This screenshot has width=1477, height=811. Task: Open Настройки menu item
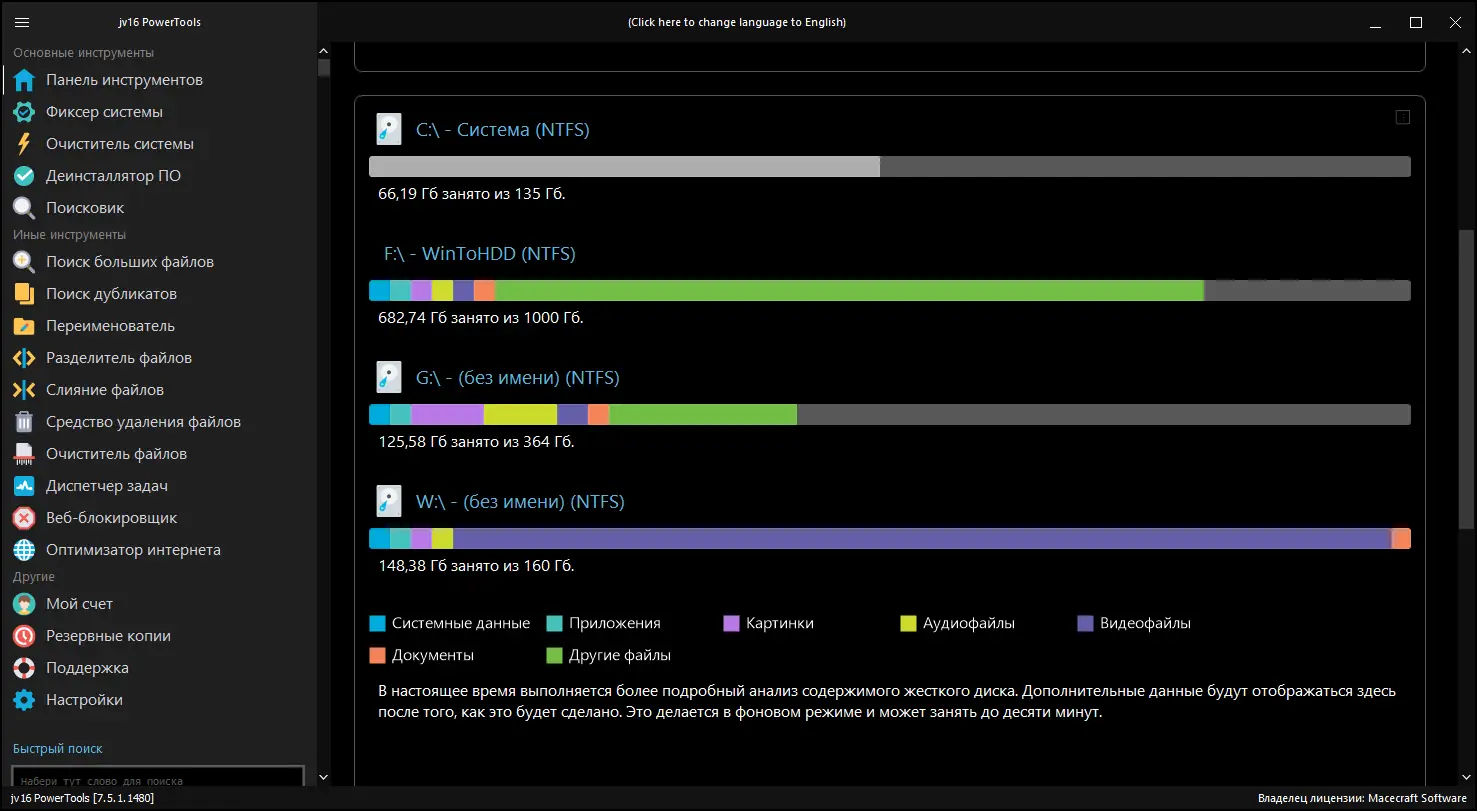[84, 700]
